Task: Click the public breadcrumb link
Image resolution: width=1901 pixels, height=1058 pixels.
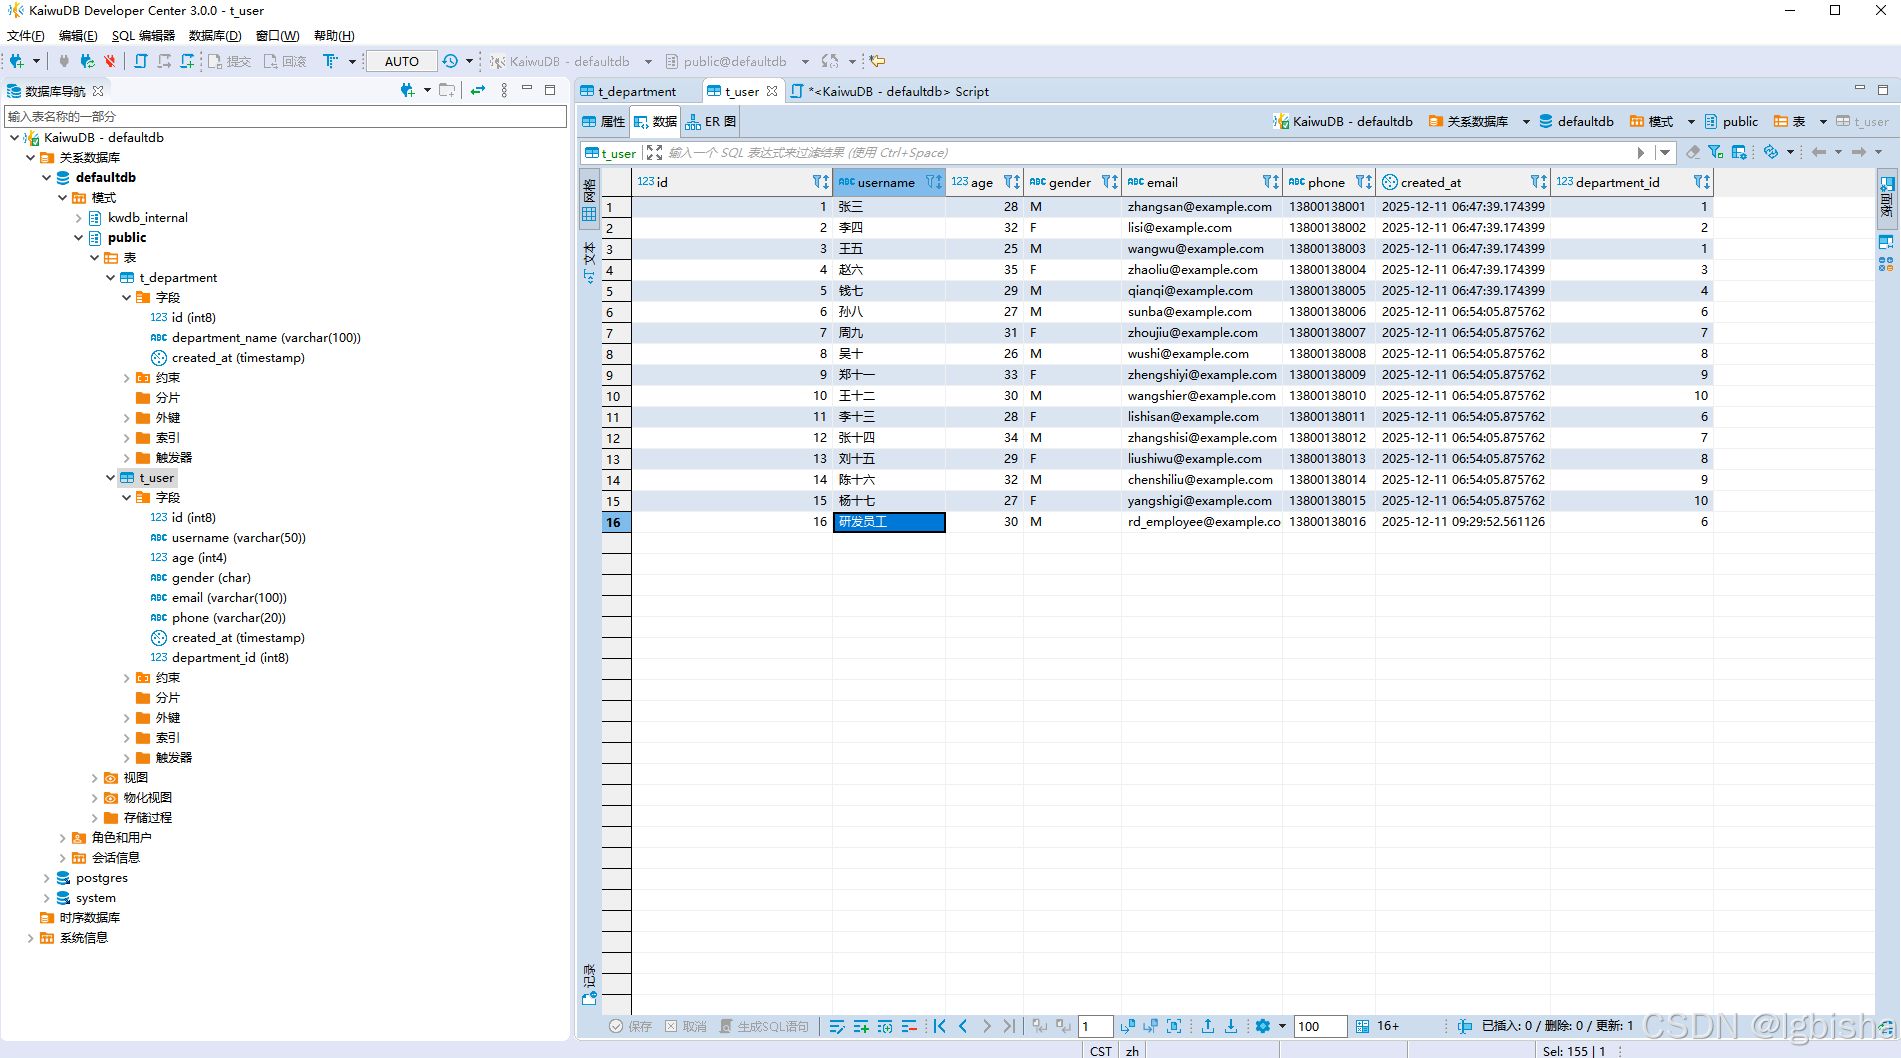Action: [1731, 121]
